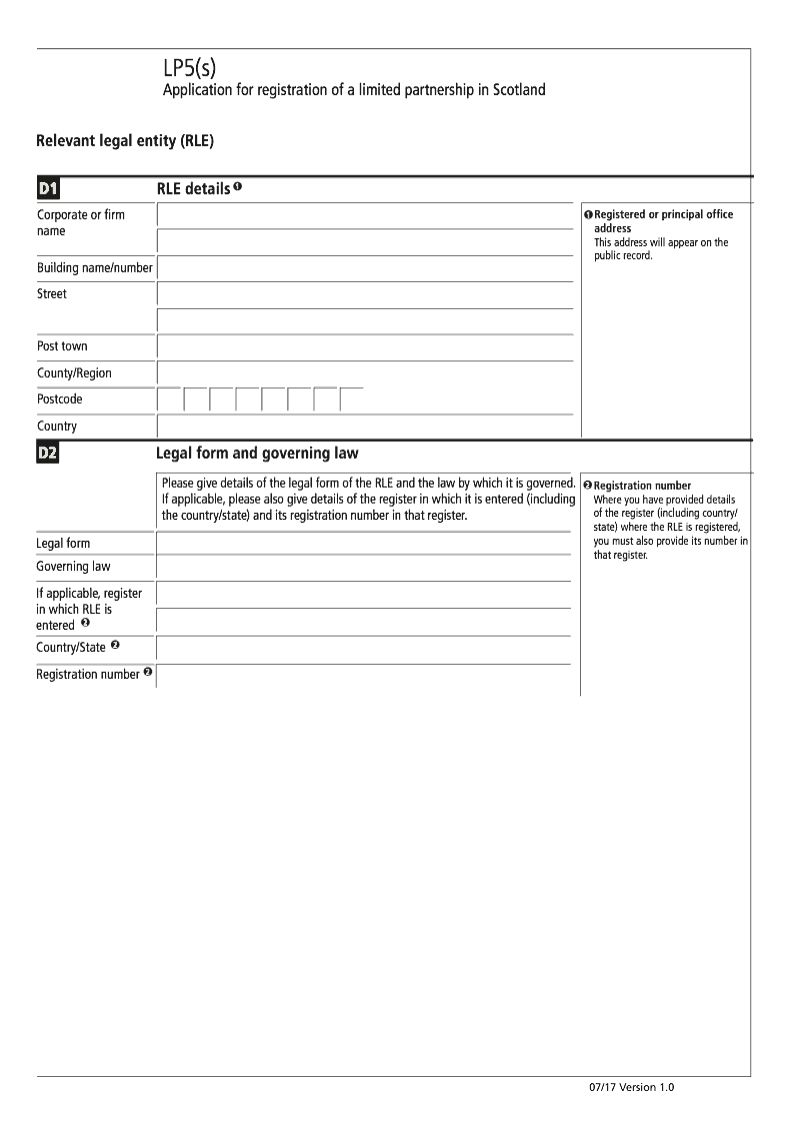Select the Post town field

[365, 347]
